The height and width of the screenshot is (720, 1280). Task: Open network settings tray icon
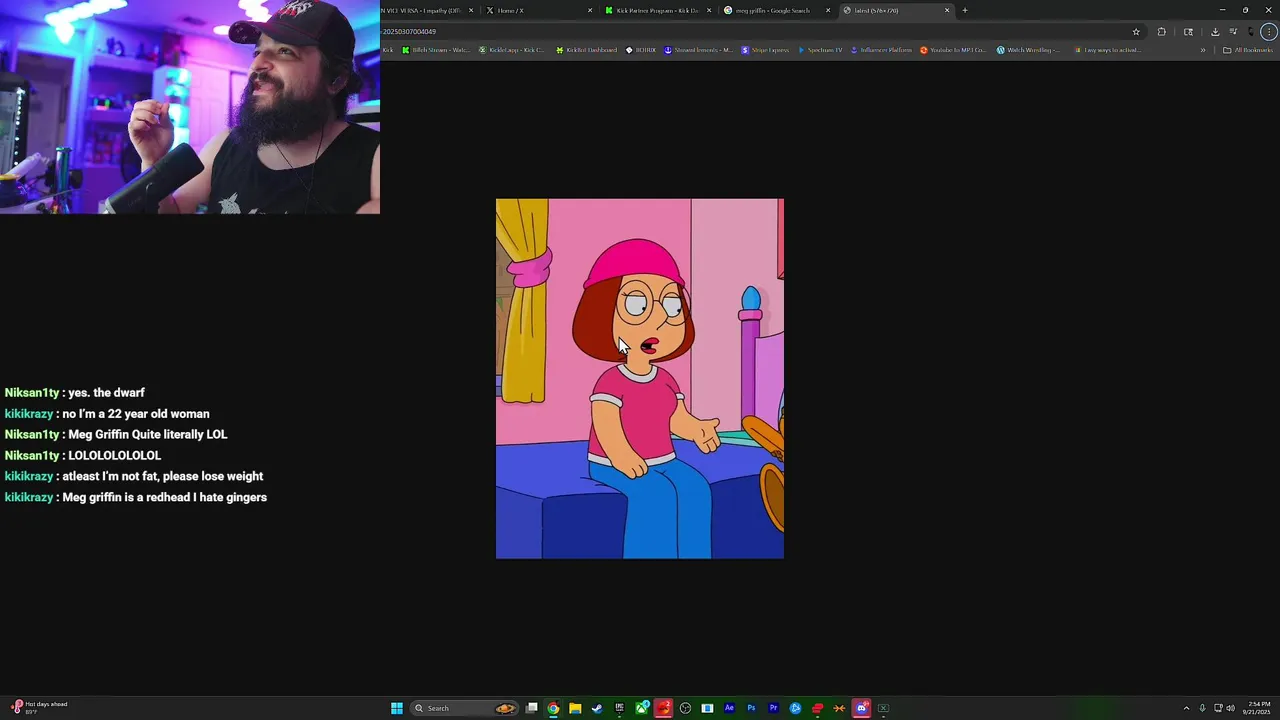pos(1218,708)
